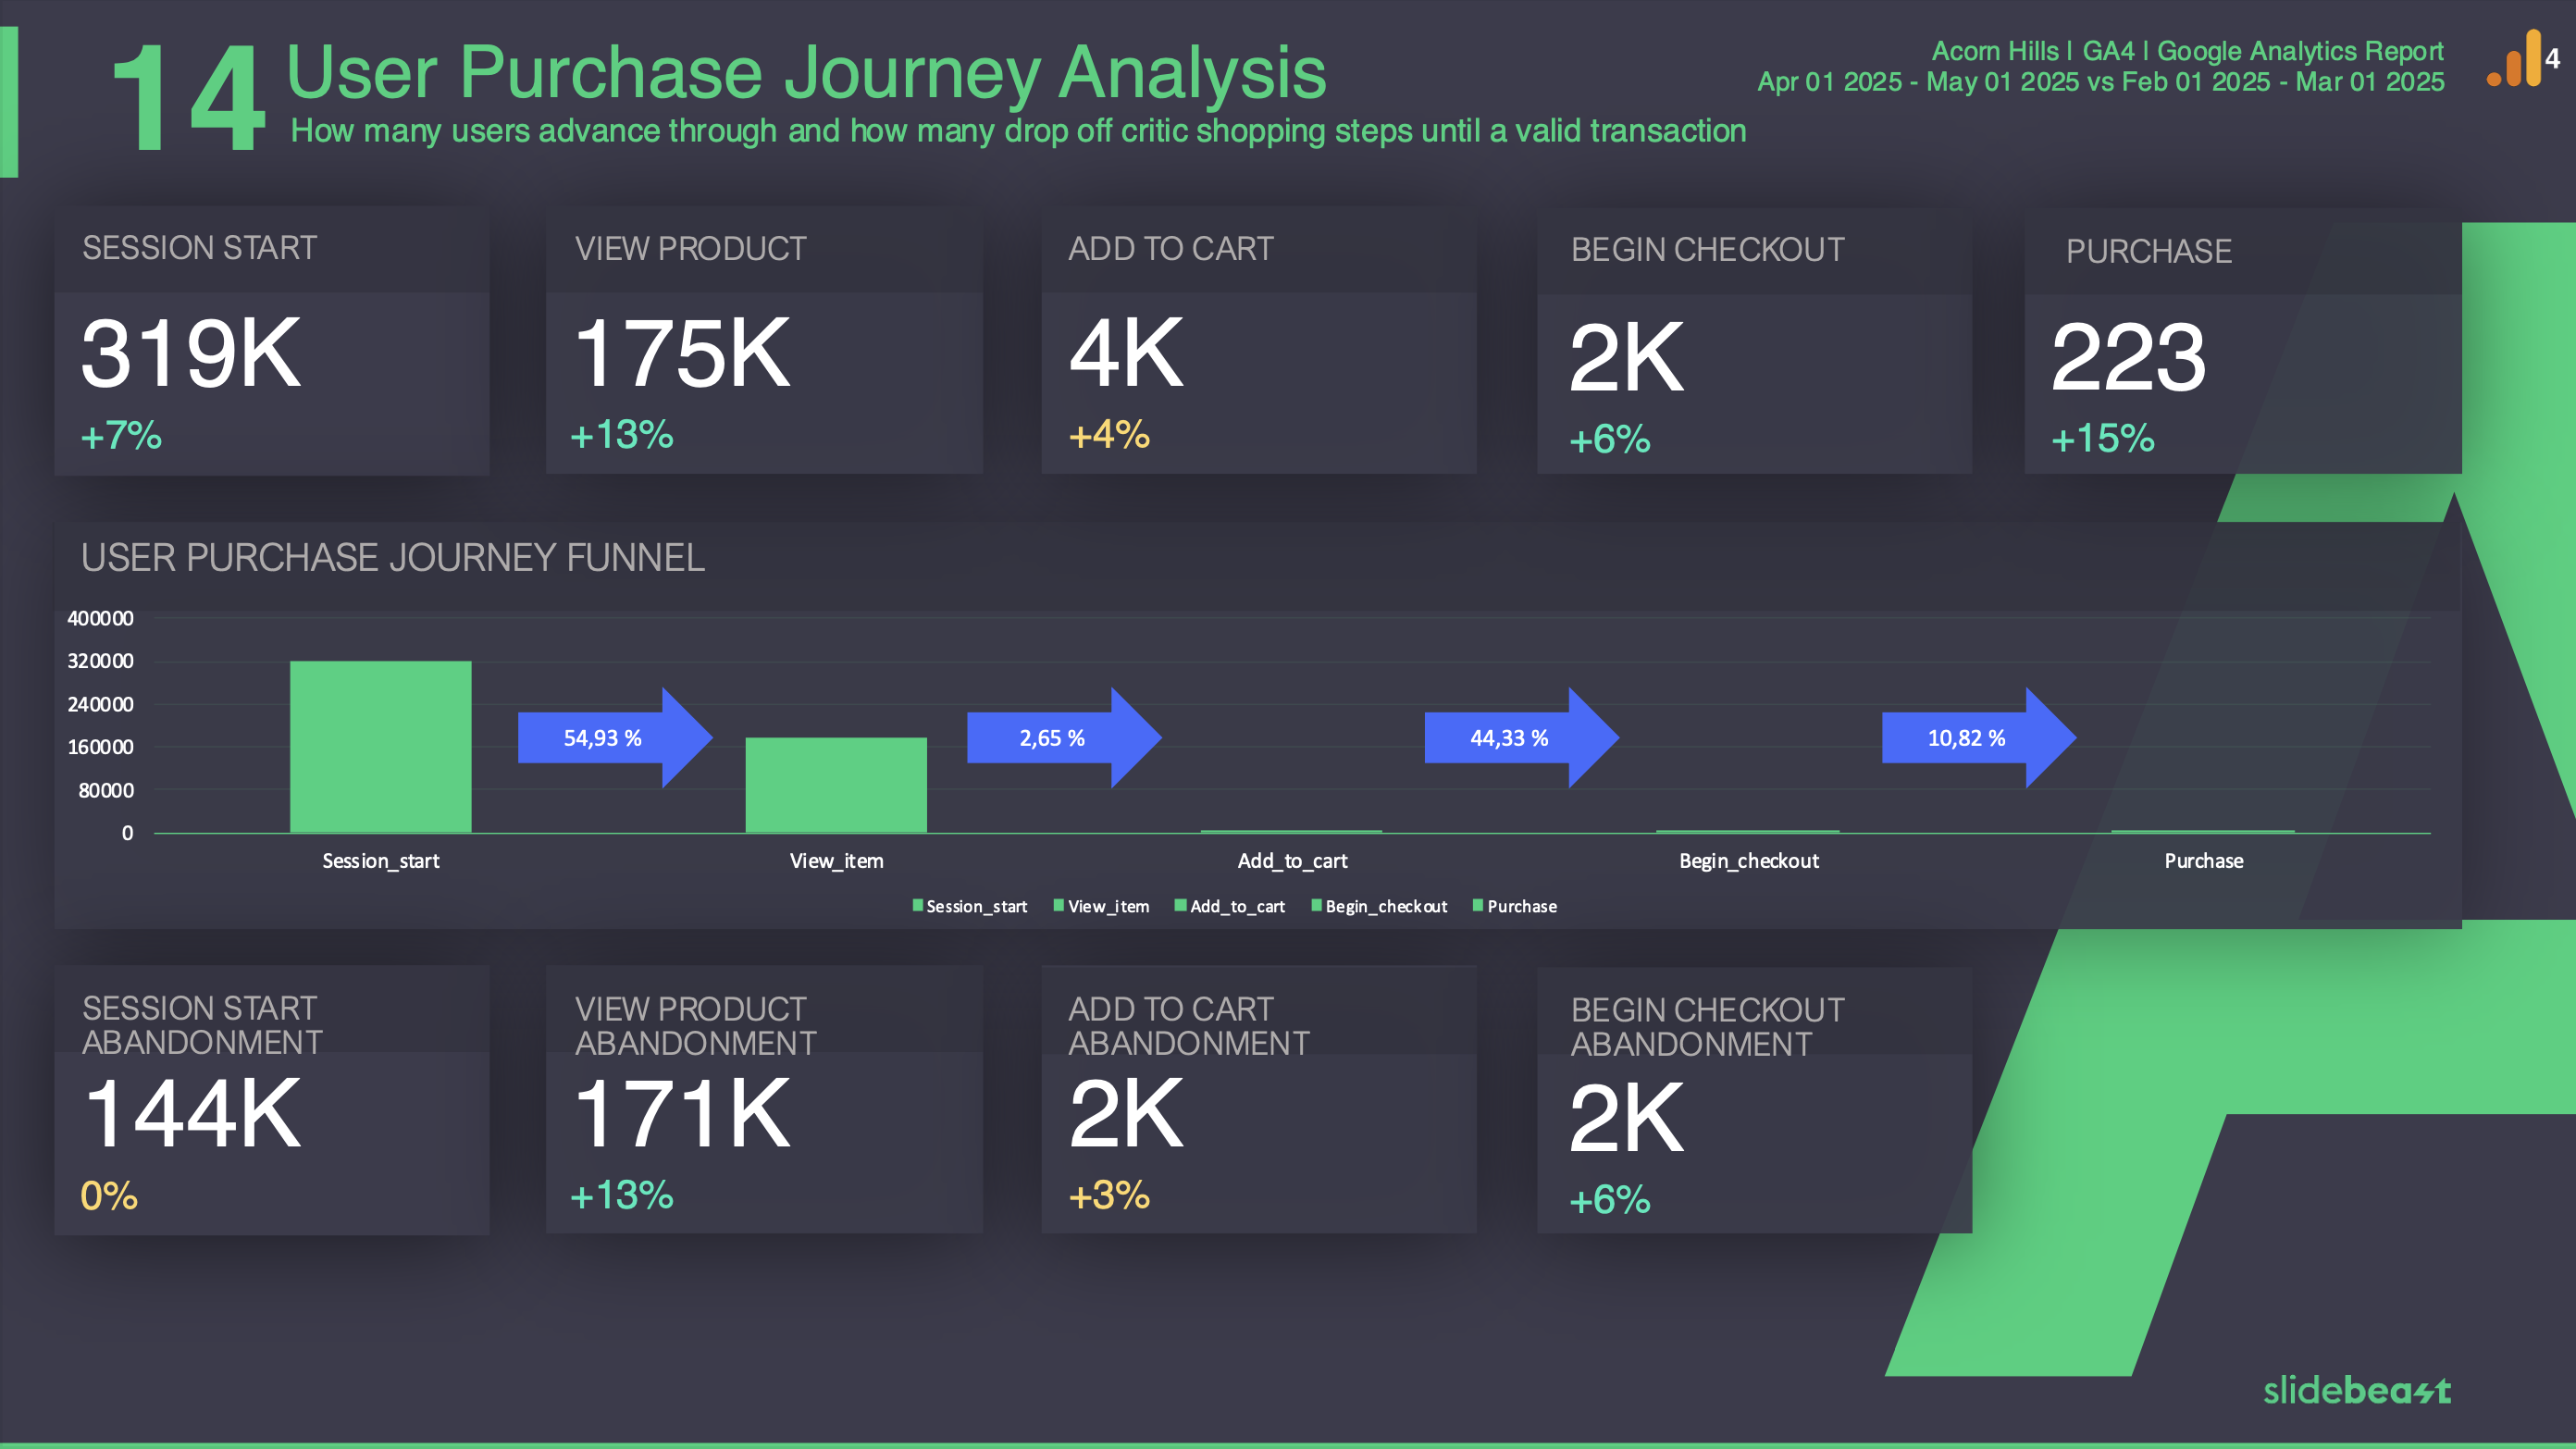
Task: Click the SESSION START card heading
Action: pyautogui.click(x=199, y=248)
